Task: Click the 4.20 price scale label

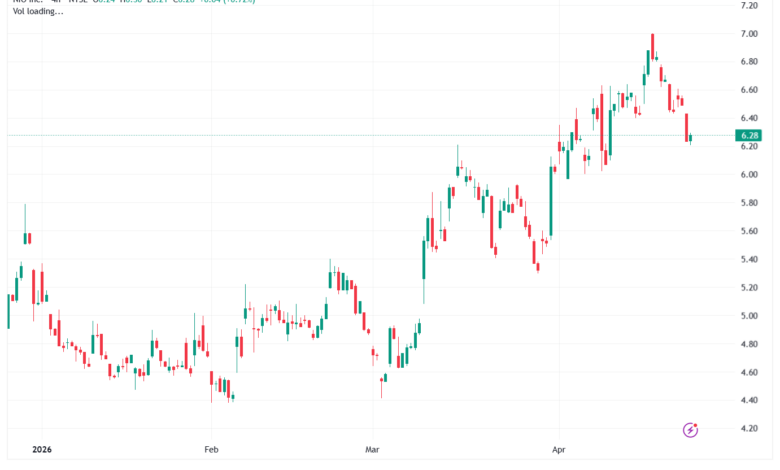Action: (749, 428)
